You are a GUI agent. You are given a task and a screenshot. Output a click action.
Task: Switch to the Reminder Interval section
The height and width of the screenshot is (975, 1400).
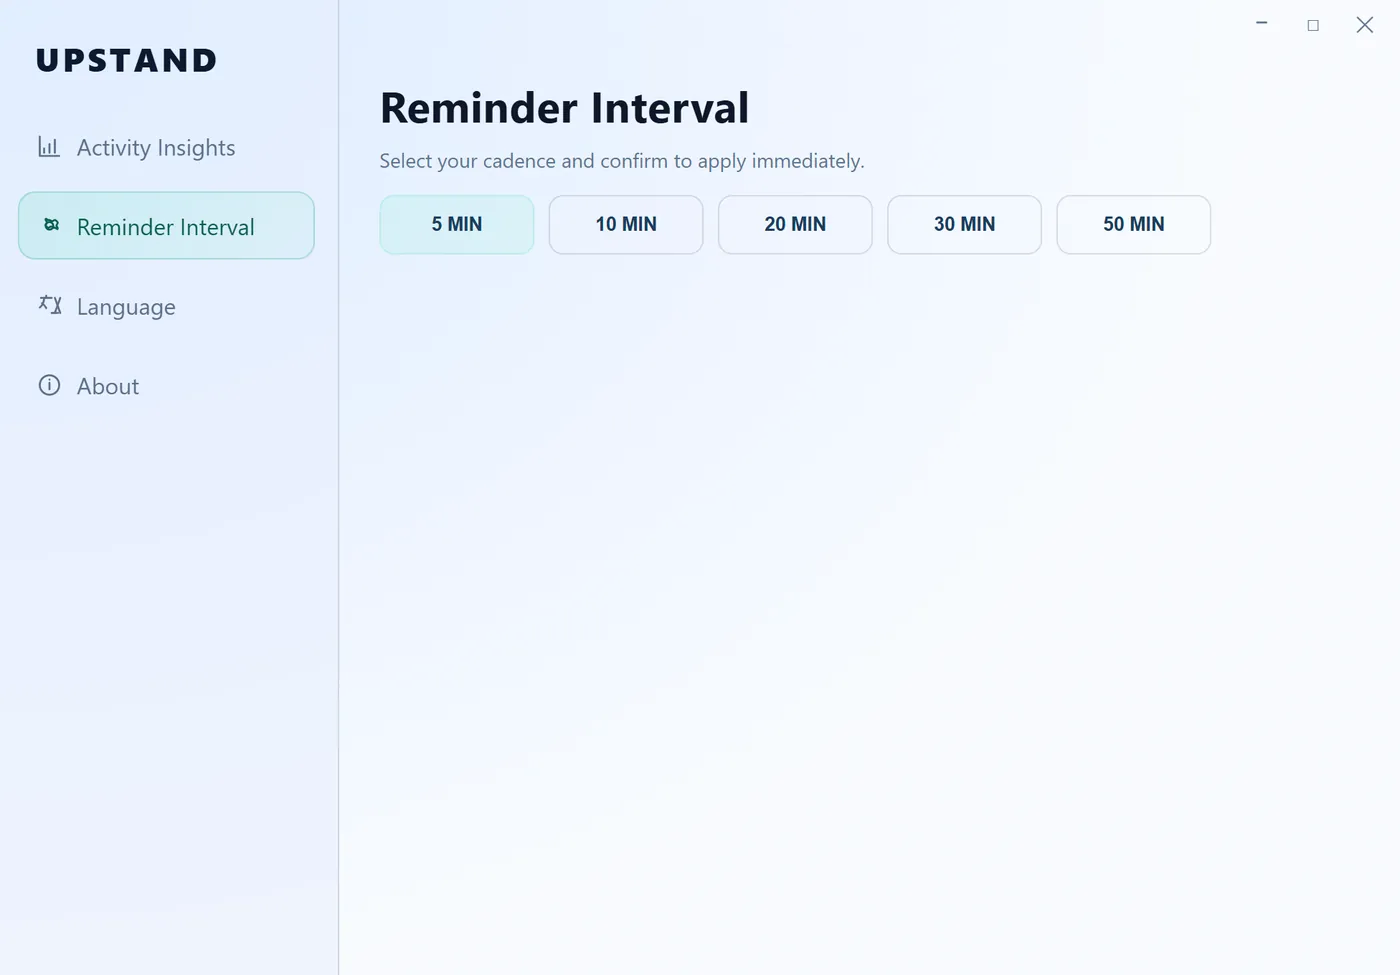click(x=166, y=226)
